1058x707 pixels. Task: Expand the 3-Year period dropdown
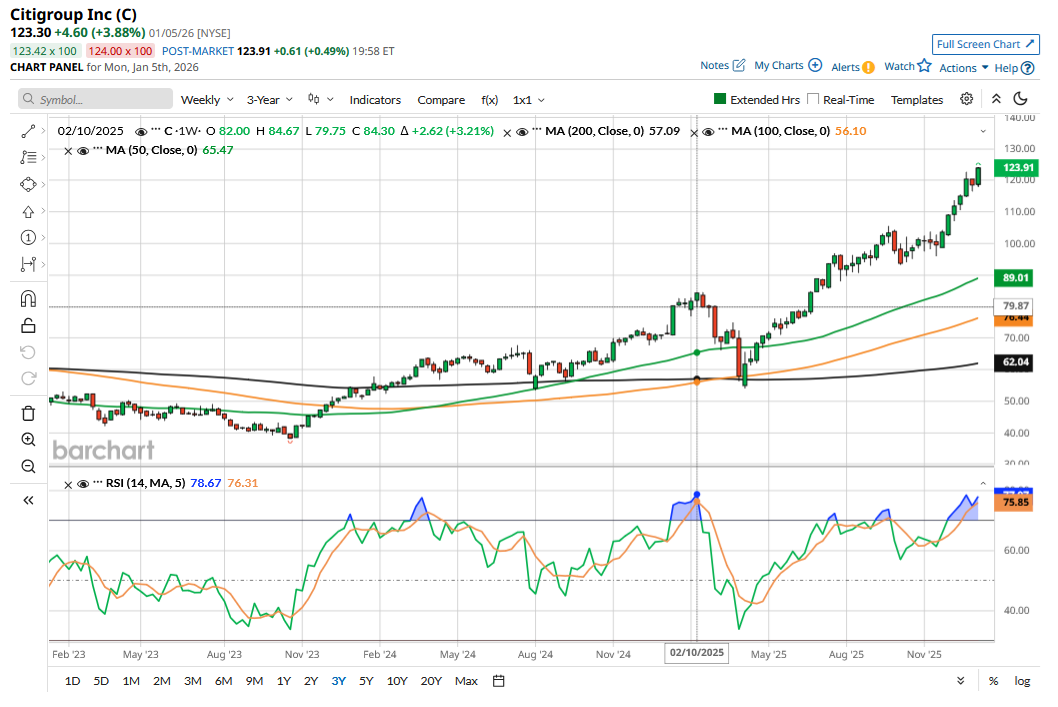pos(270,100)
